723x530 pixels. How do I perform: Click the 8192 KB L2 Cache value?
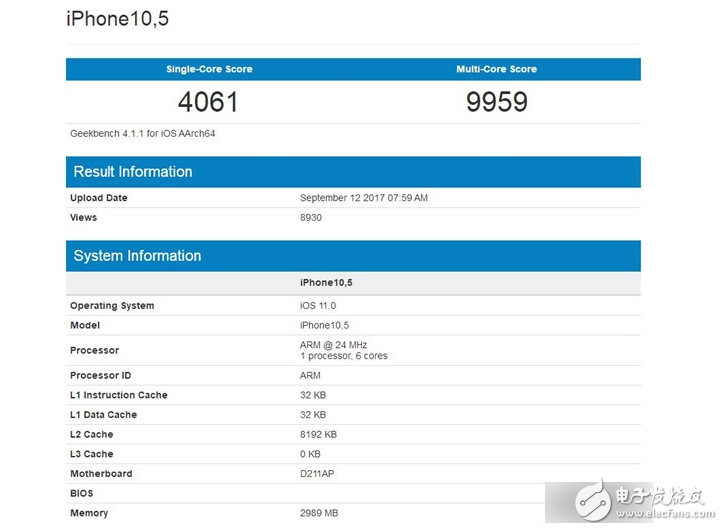click(319, 434)
